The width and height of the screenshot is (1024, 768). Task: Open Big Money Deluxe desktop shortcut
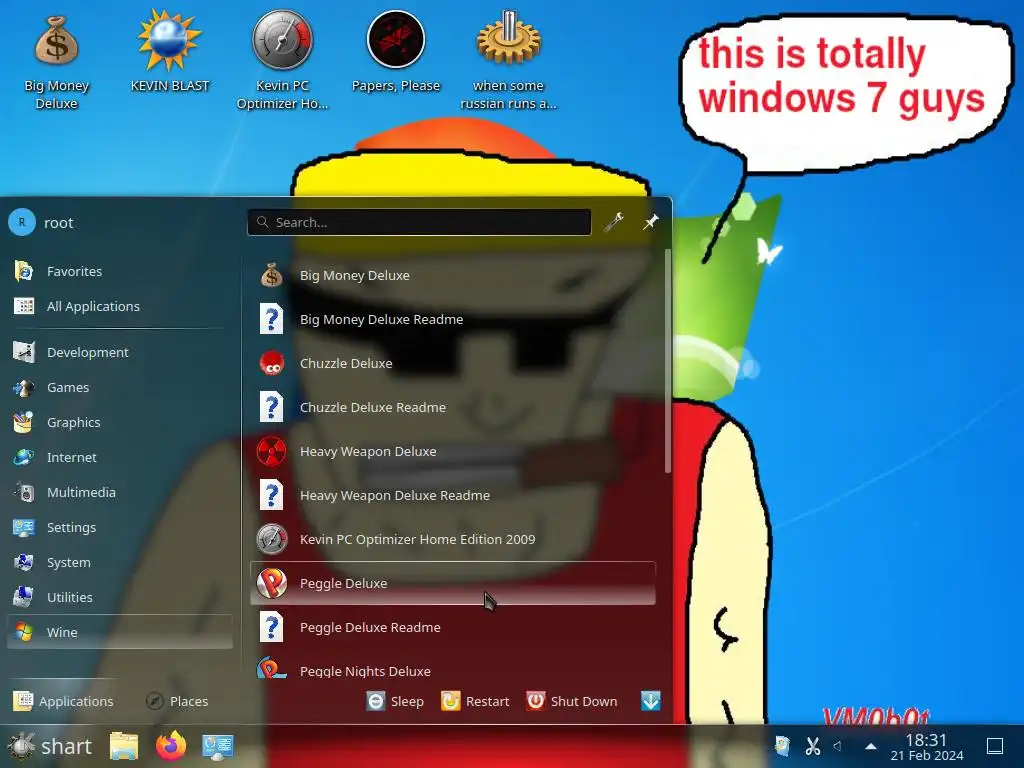point(56,62)
